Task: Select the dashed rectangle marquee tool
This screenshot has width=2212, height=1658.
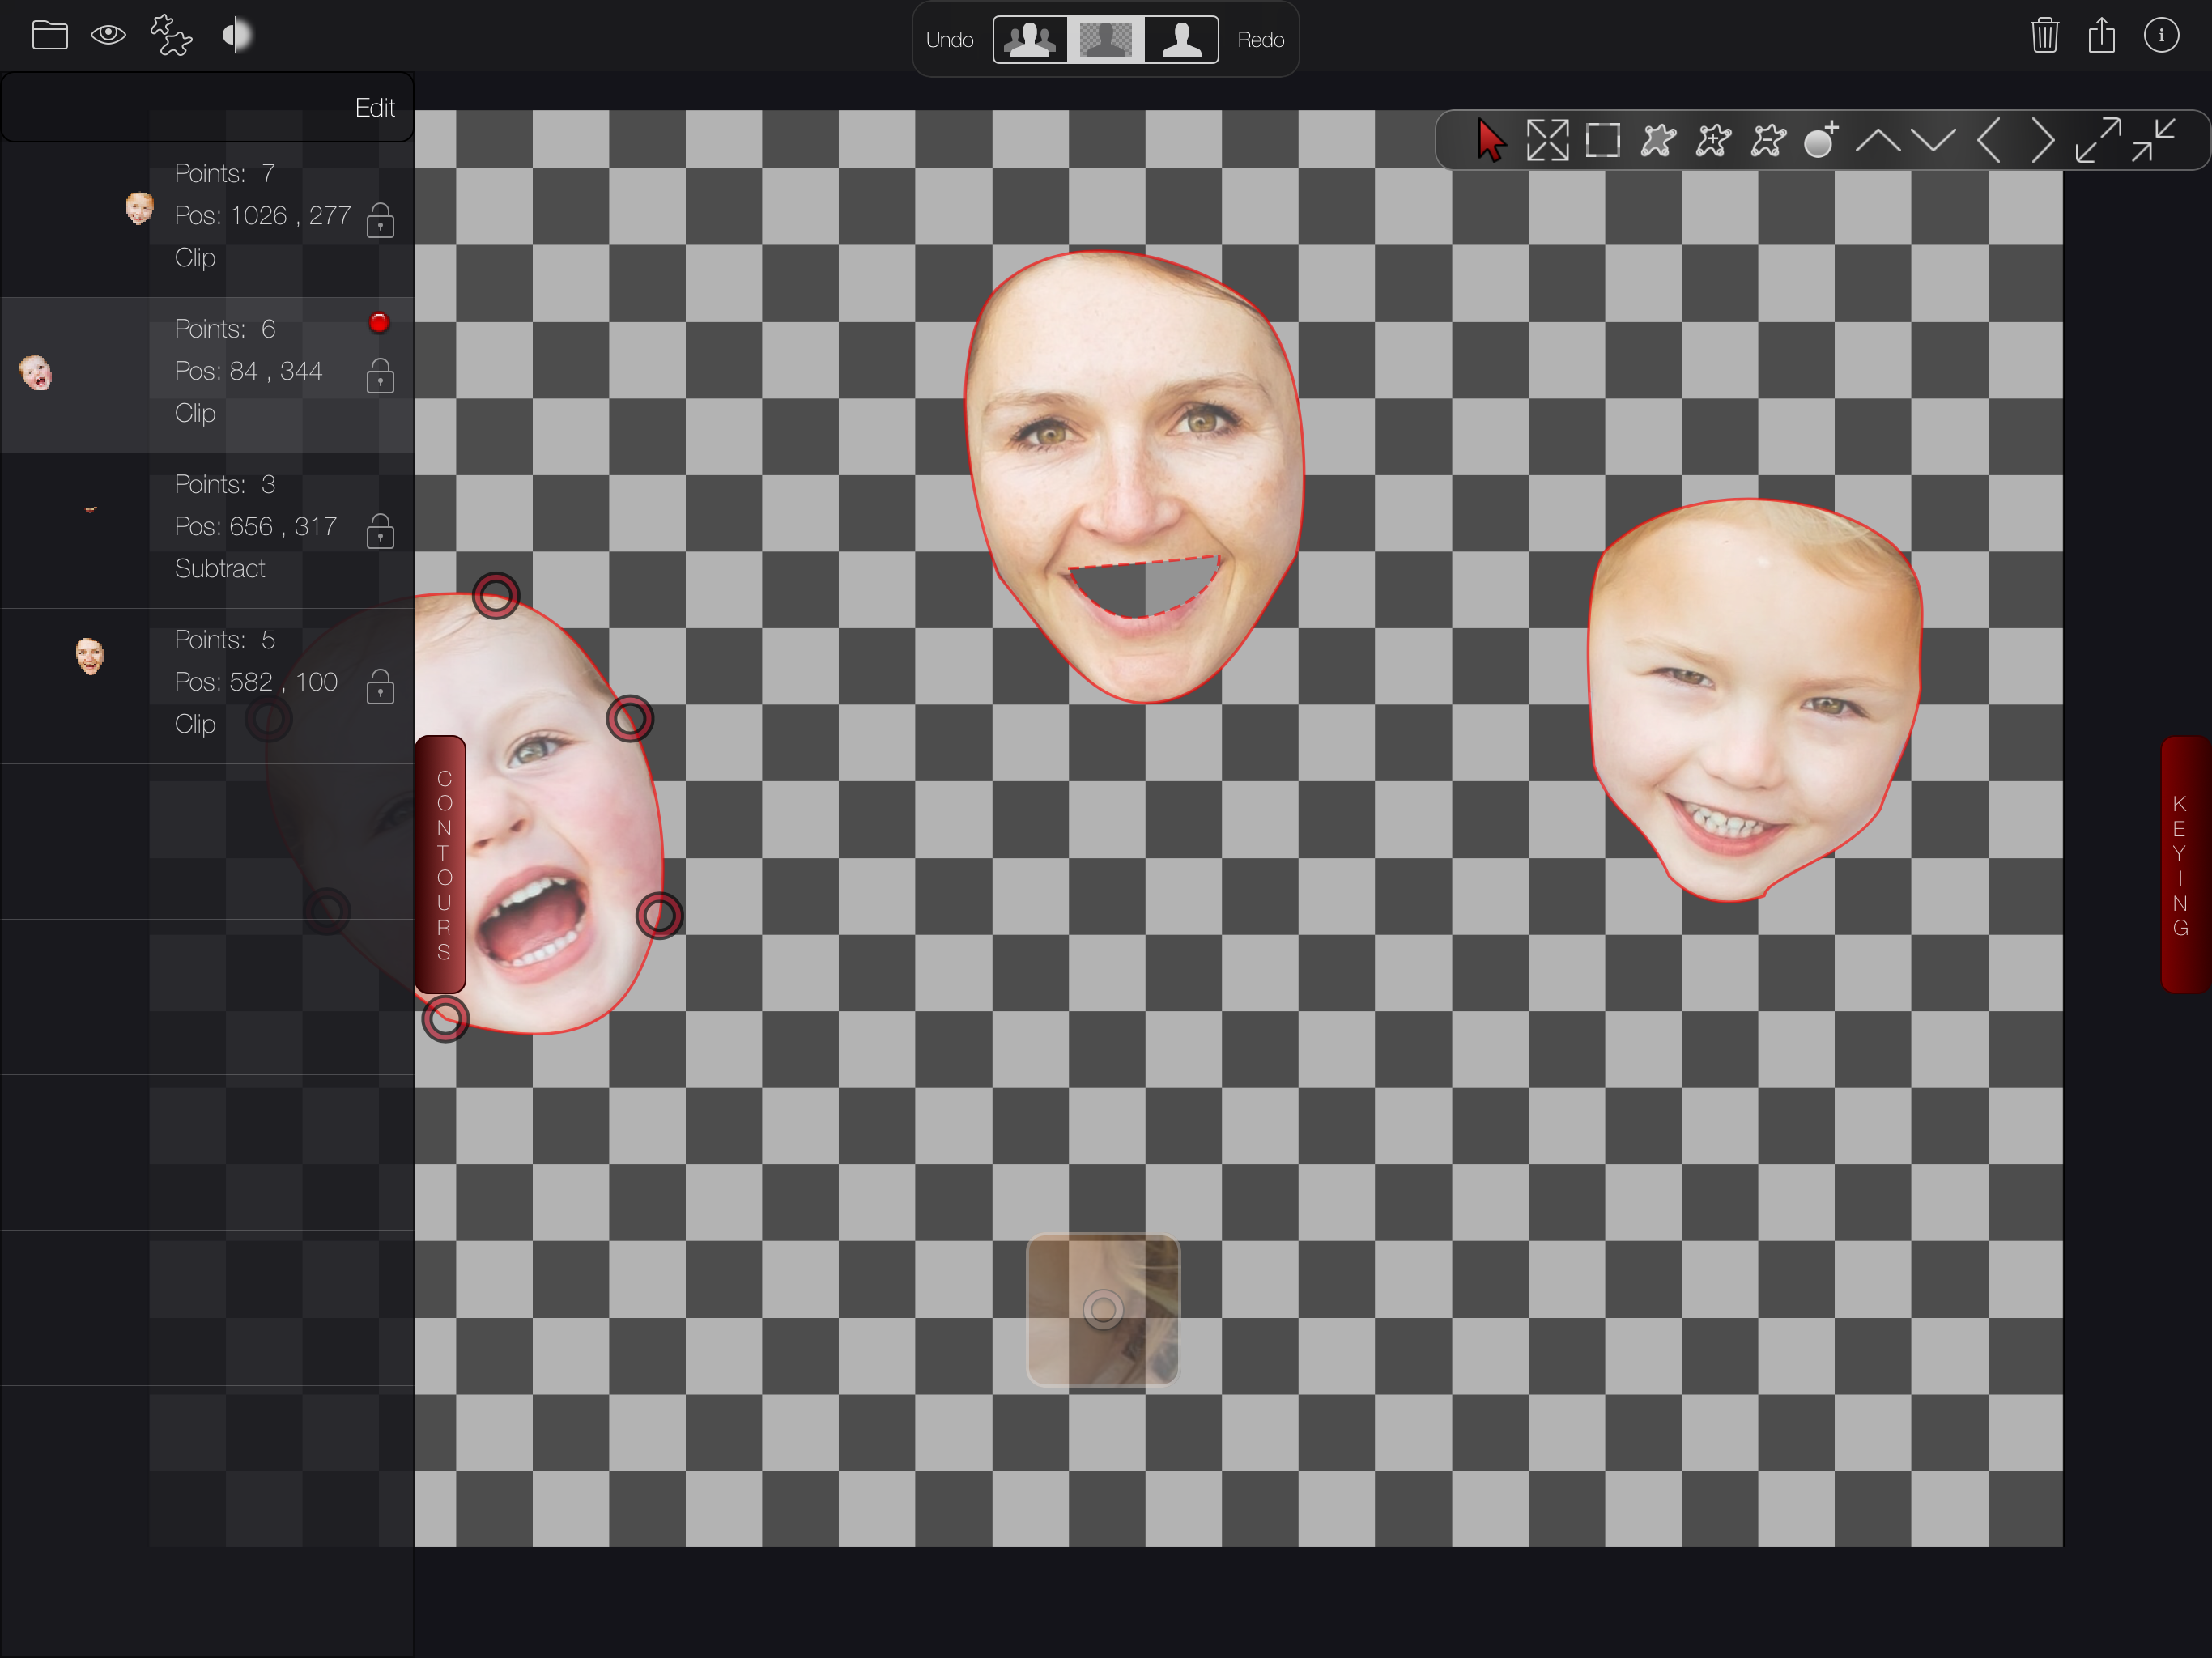Action: coord(1602,141)
